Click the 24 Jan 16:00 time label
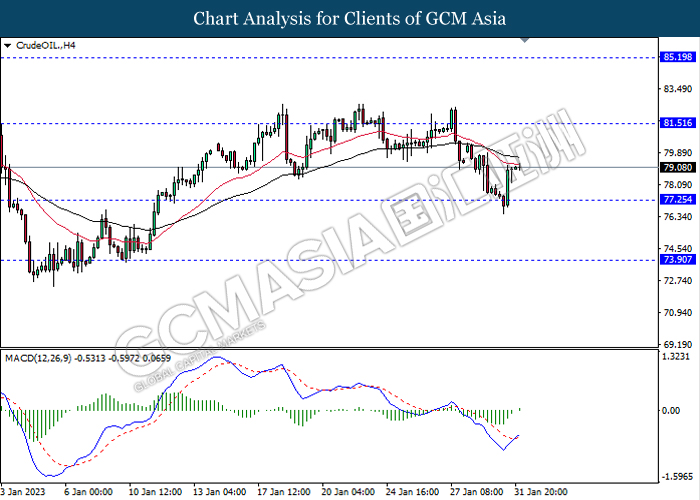 (413, 492)
